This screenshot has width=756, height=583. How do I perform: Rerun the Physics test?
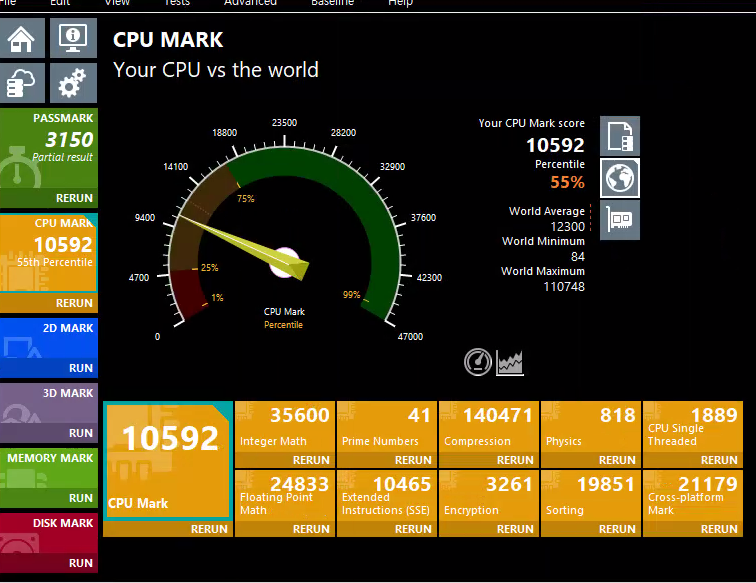tap(617, 460)
